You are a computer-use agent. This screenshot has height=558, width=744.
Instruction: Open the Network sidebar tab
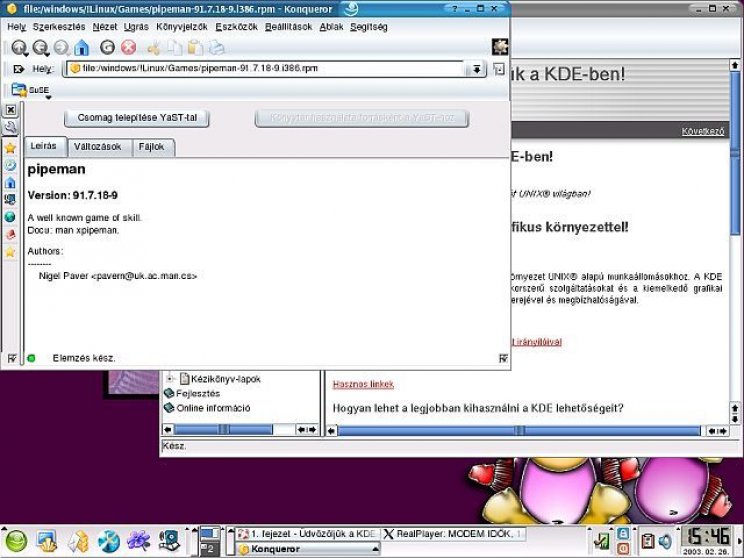[x=10, y=200]
